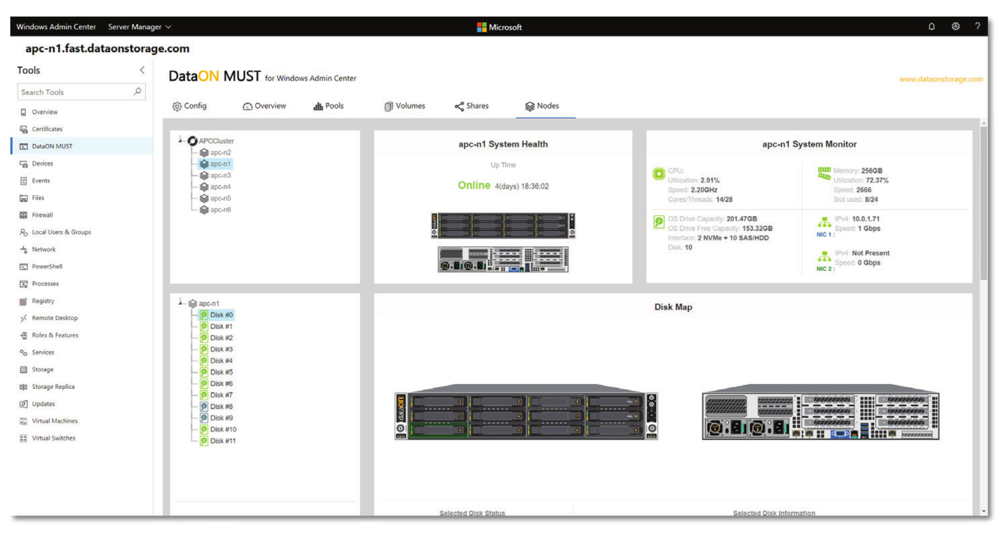Screen dimensions: 1000x536
Task: Open the help question mark icon
Action: tap(977, 27)
